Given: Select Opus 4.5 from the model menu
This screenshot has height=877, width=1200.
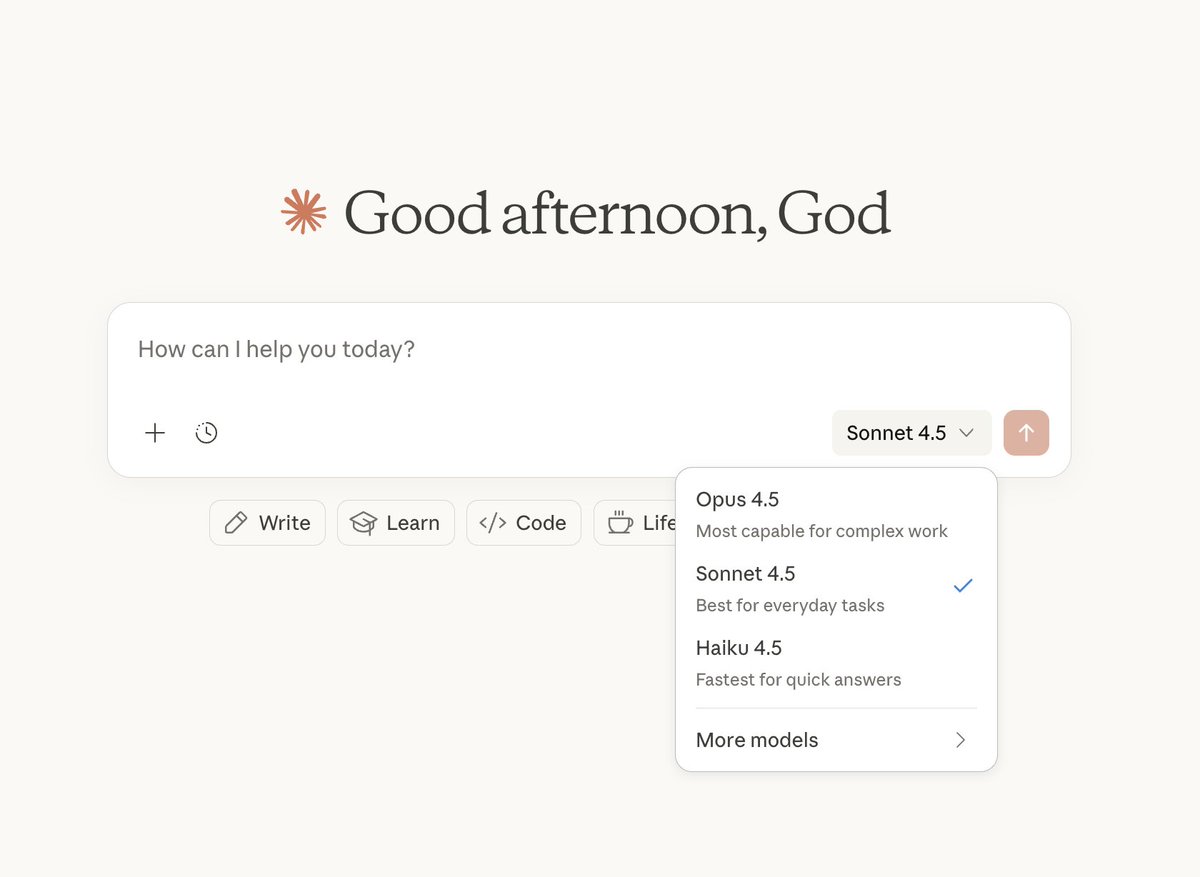Looking at the screenshot, I should 836,514.
